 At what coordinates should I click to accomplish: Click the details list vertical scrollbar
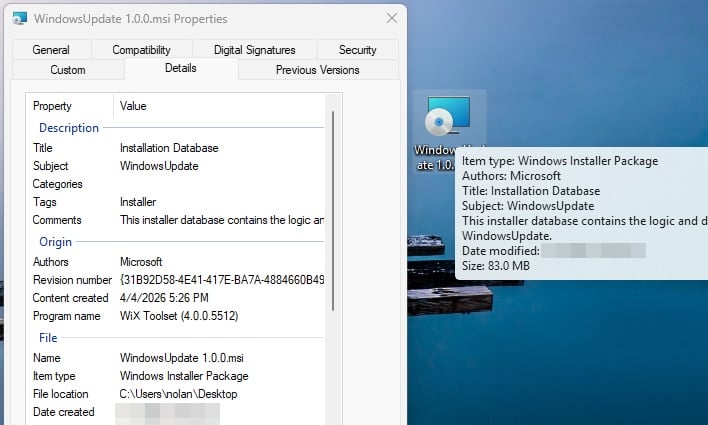(333, 210)
